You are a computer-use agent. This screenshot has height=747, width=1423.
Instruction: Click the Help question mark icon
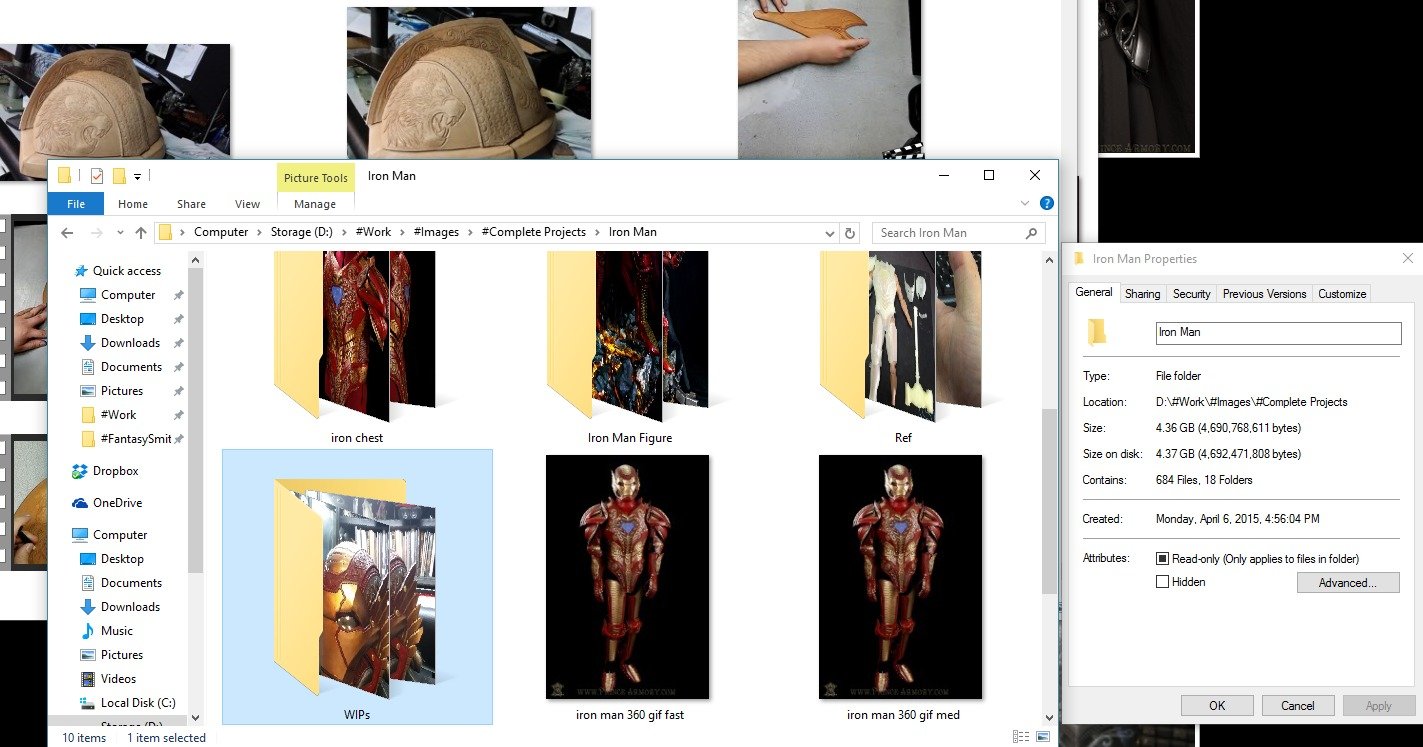point(1046,203)
